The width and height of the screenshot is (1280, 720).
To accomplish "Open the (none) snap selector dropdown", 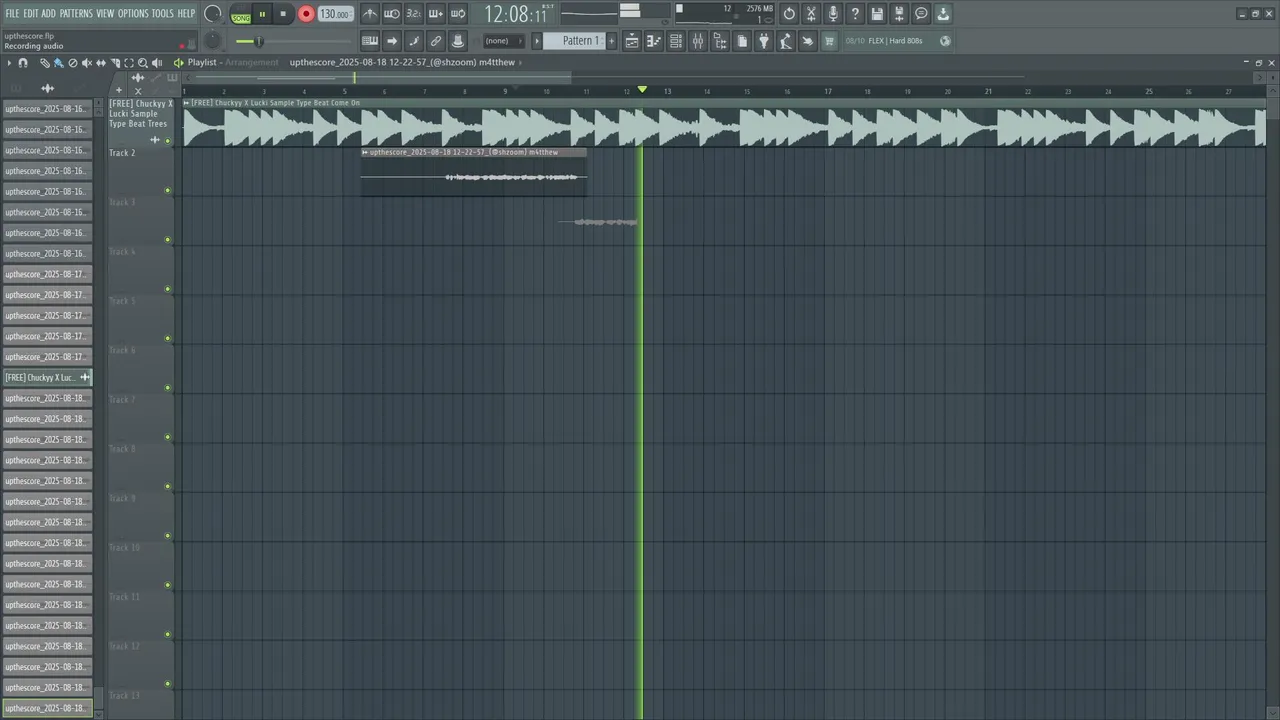I will point(504,41).
